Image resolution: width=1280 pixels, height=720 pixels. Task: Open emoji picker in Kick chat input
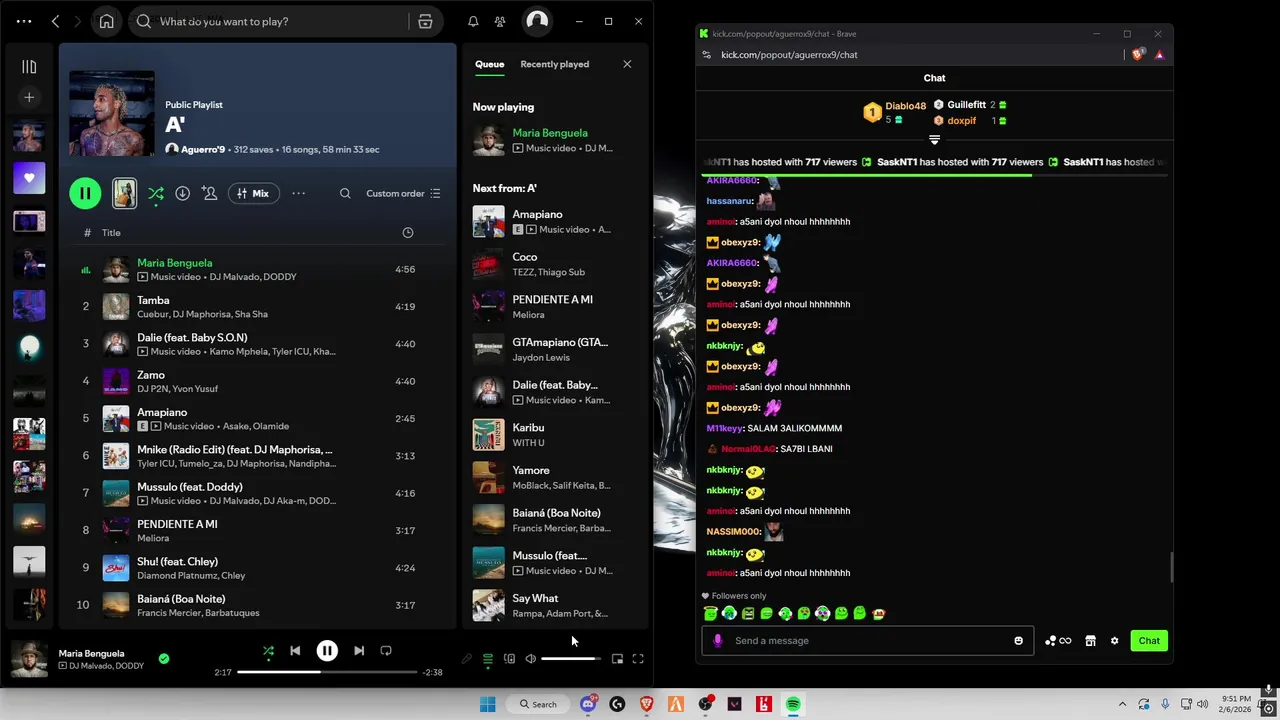coord(1019,641)
